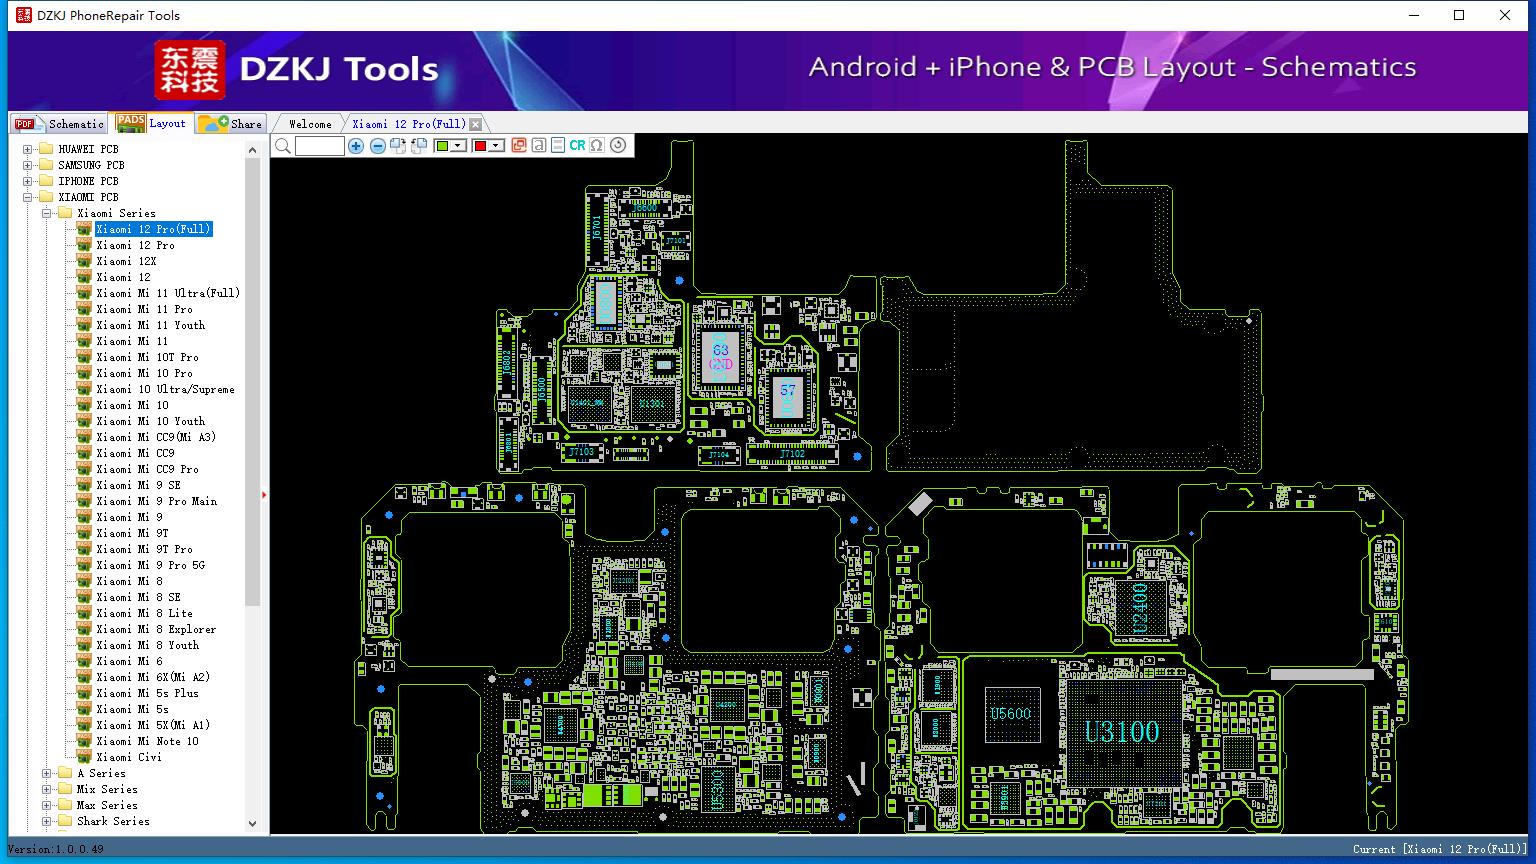Switch to the Schematic tab
Screen dimensions: 1536x864
(60, 124)
